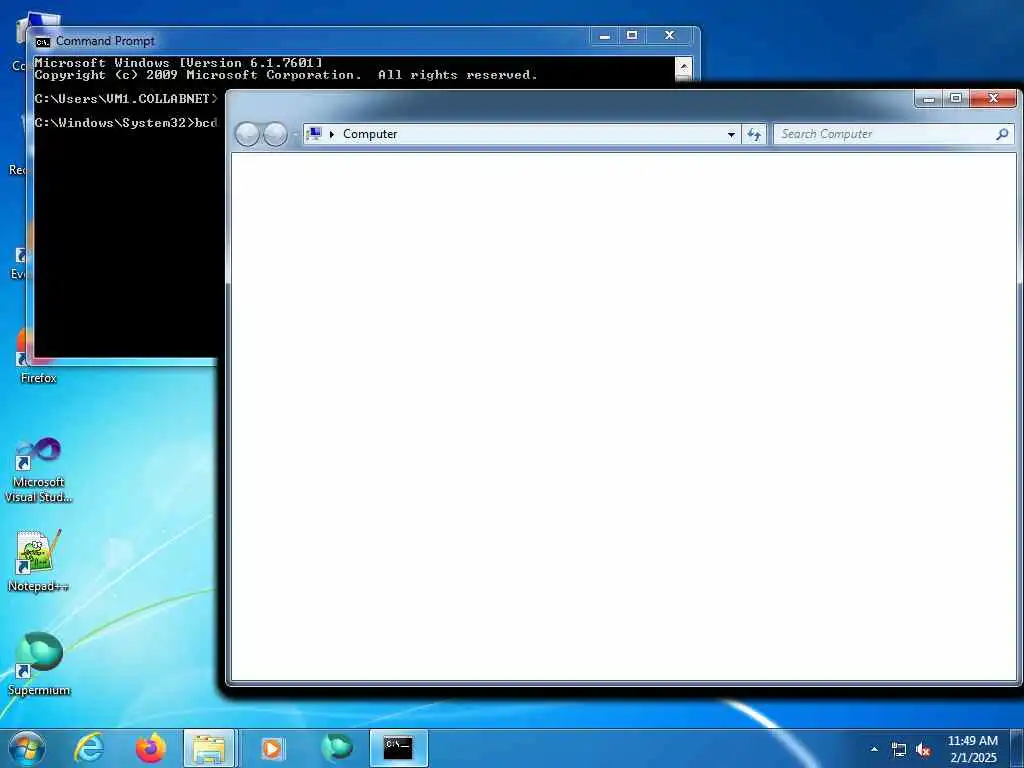This screenshot has width=1024, height=768.
Task: Click the magnifier icon in search box
Action: (x=1002, y=134)
